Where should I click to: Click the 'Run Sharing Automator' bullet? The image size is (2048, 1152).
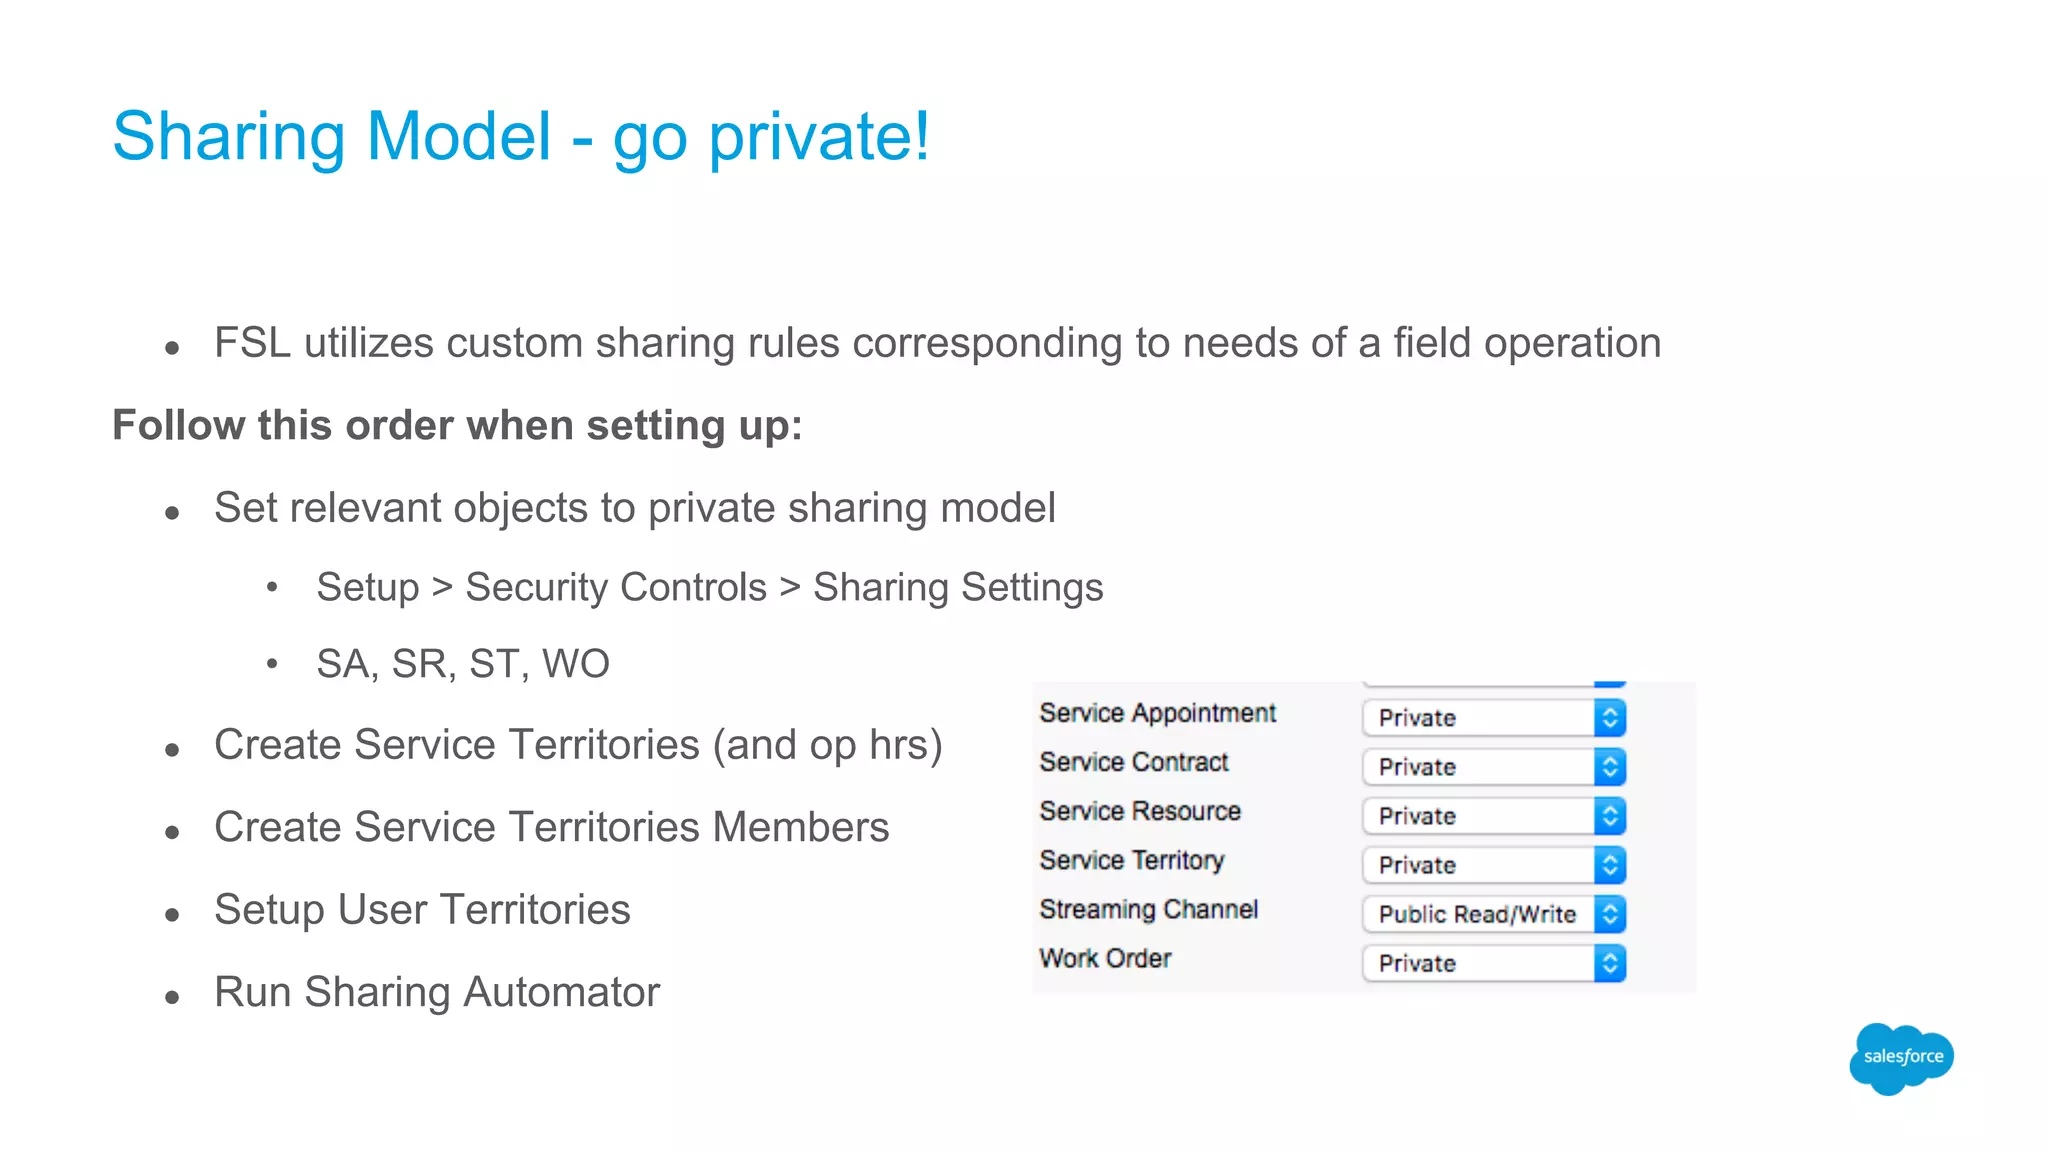pos(437,992)
